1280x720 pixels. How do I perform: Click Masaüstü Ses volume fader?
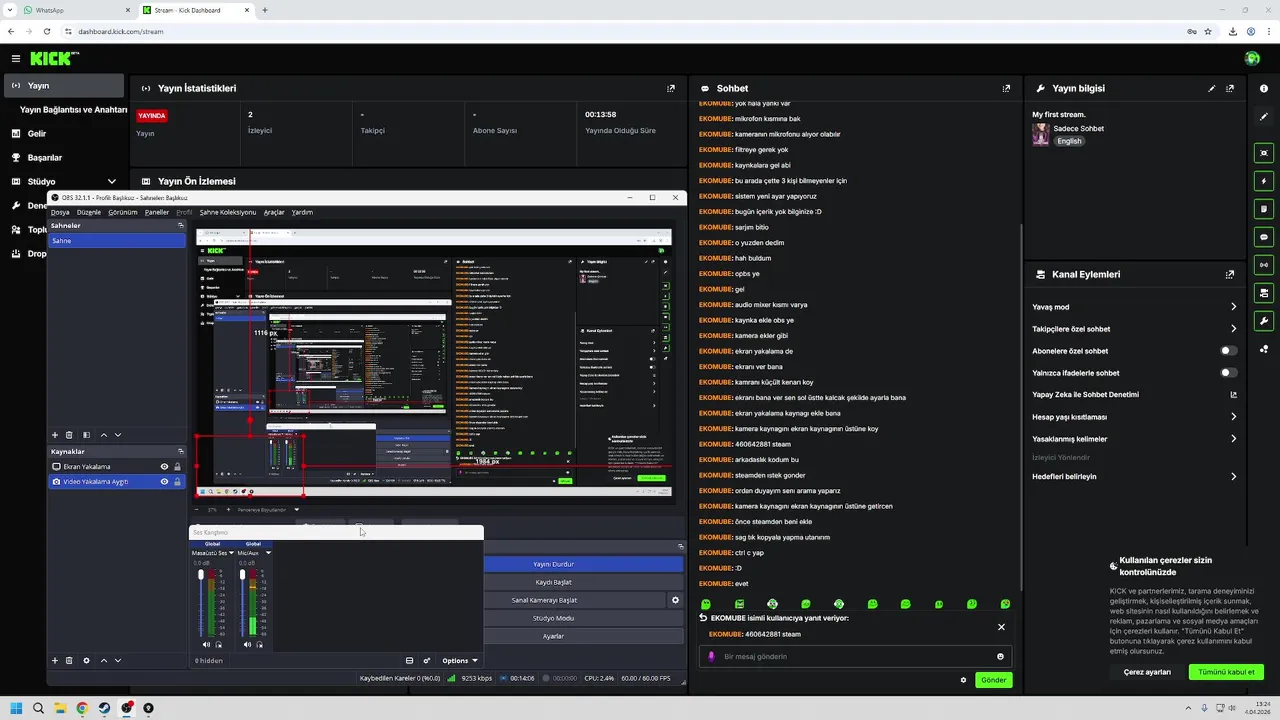tap(201, 577)
